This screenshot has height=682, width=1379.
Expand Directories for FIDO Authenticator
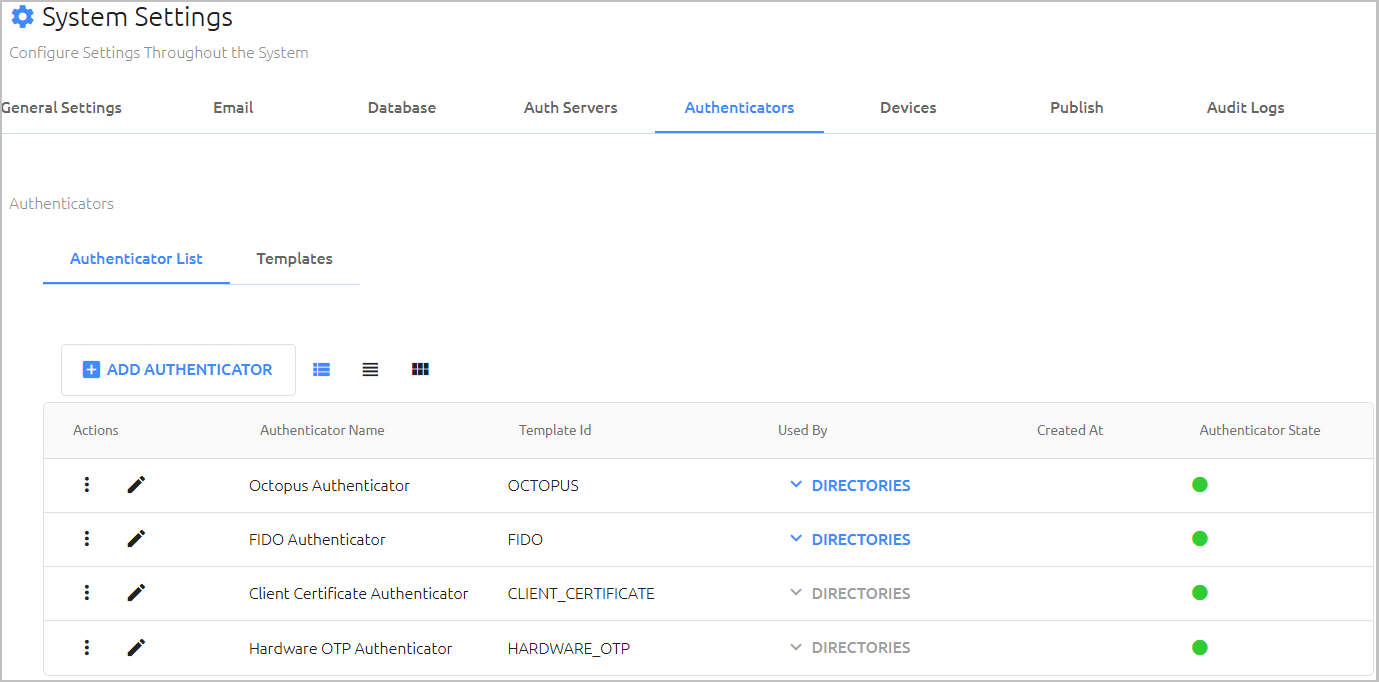tap(850, 539)
